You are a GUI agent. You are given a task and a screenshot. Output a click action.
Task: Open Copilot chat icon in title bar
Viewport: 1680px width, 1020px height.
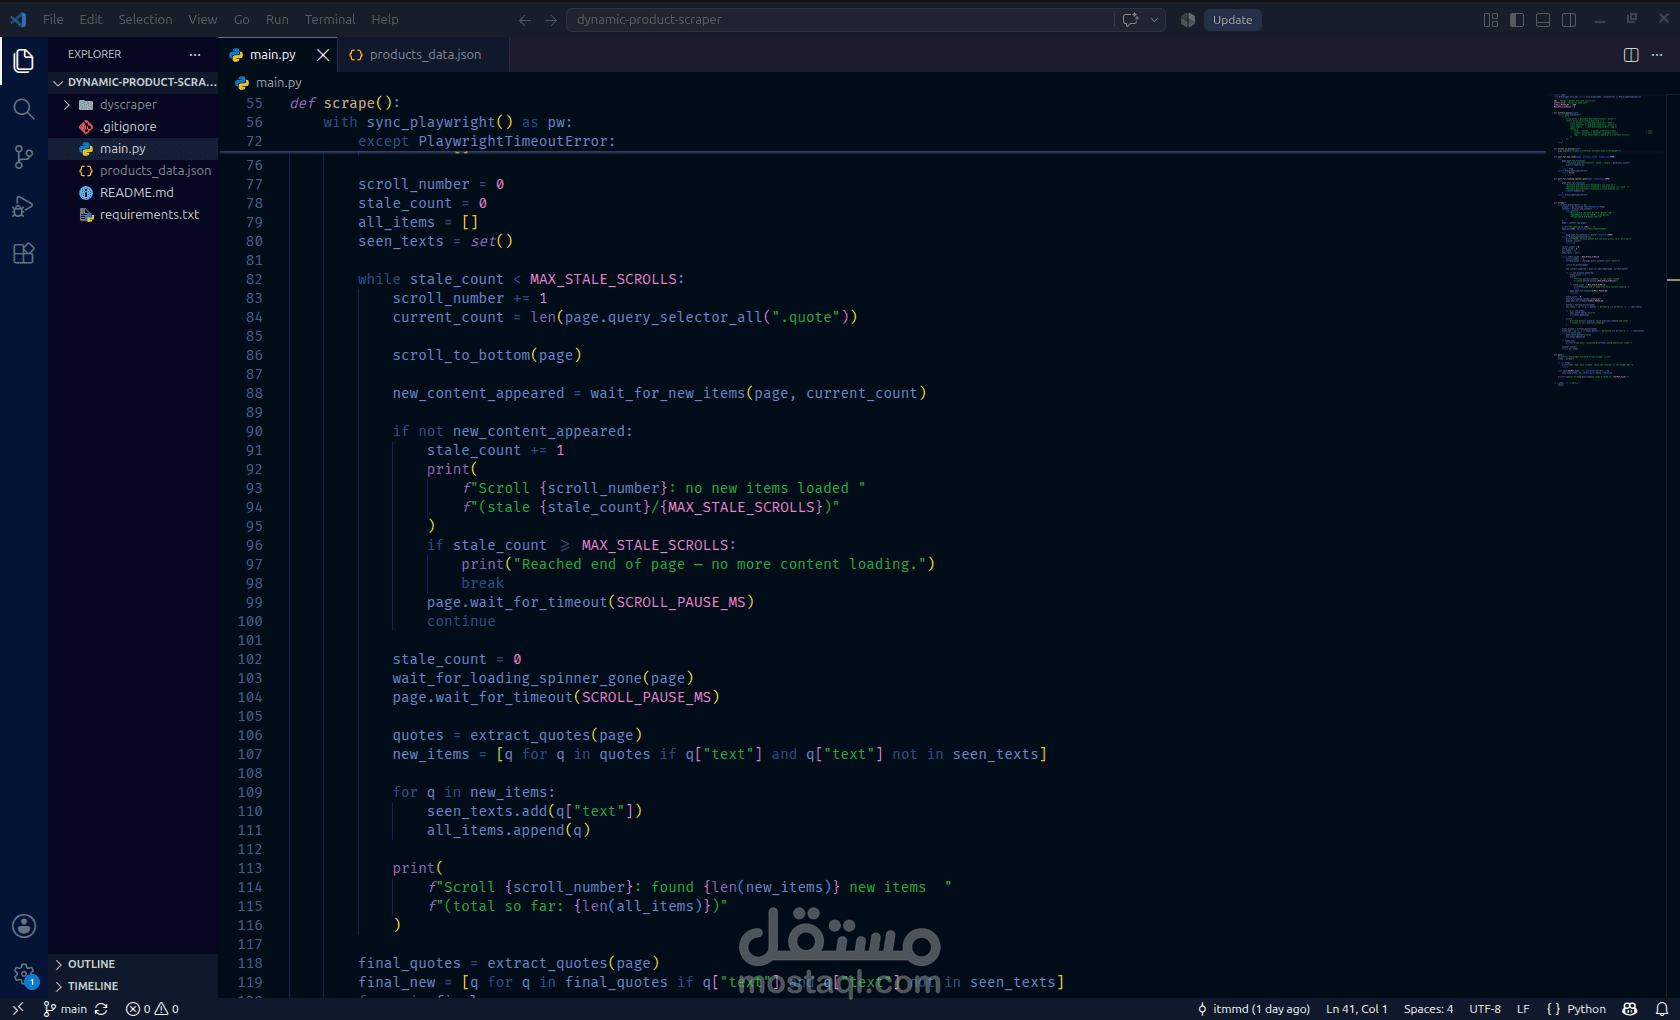(x=1131, y=20)
